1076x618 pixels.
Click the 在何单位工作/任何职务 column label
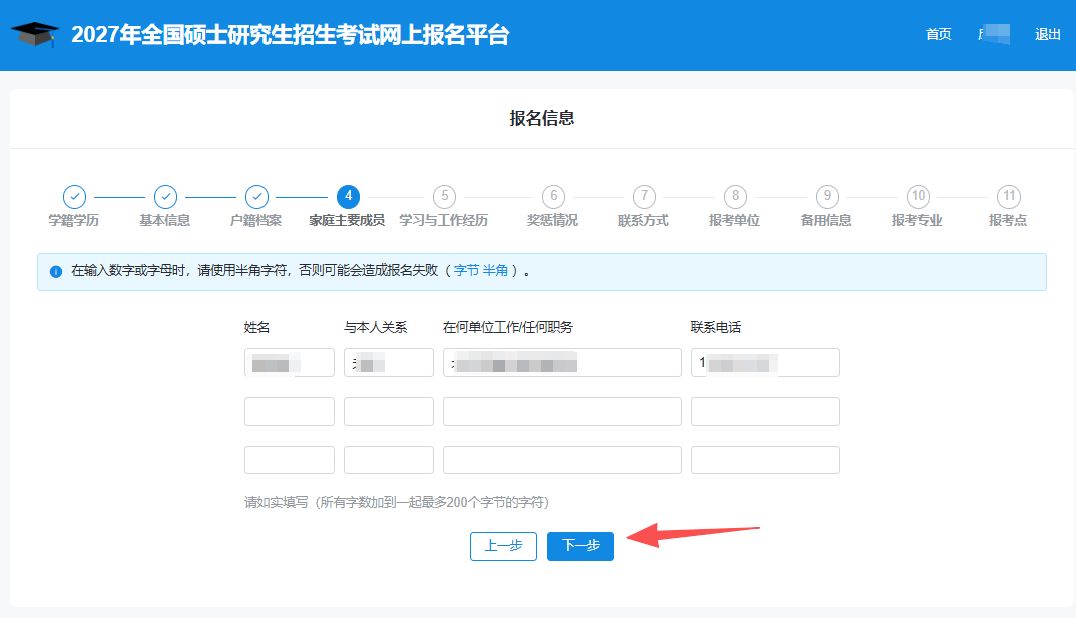click(508, 327)
